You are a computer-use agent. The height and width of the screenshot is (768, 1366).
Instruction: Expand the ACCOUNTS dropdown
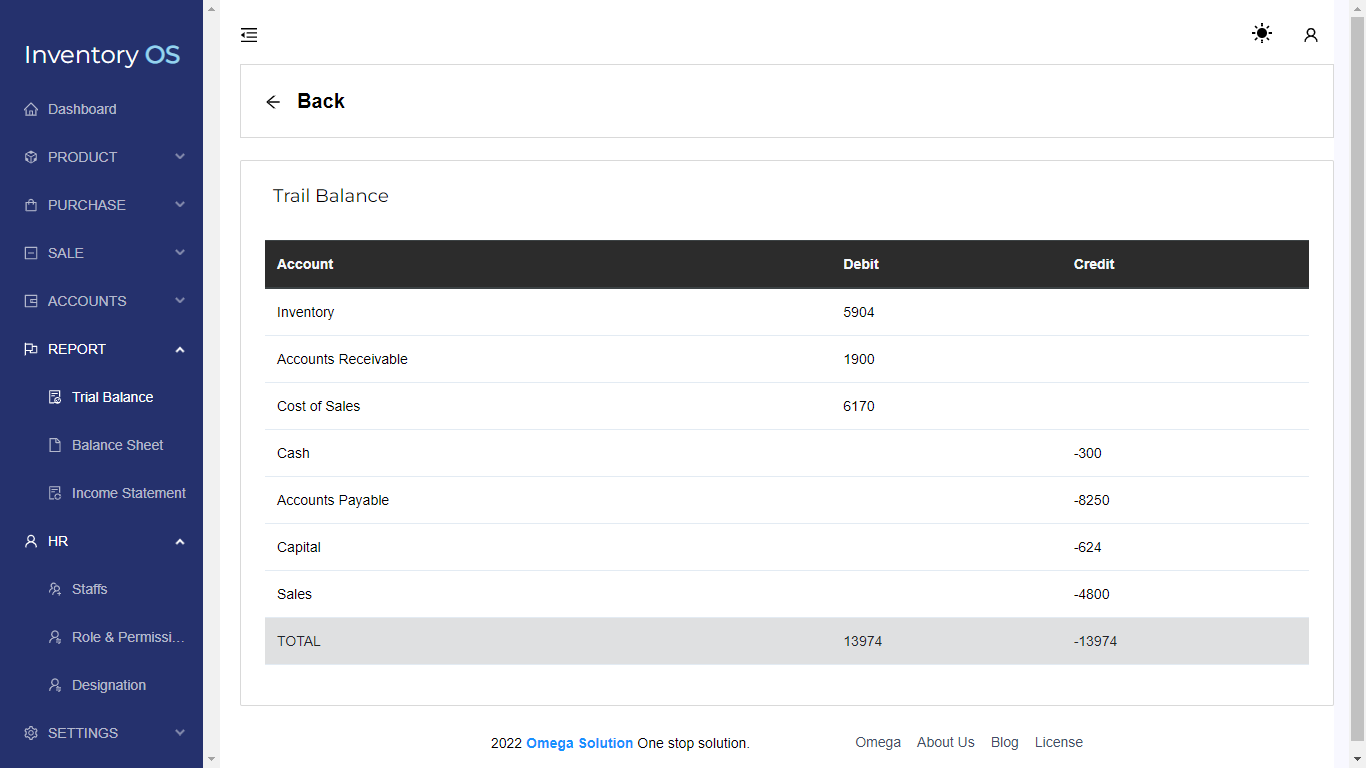click(x=87, y=301)
